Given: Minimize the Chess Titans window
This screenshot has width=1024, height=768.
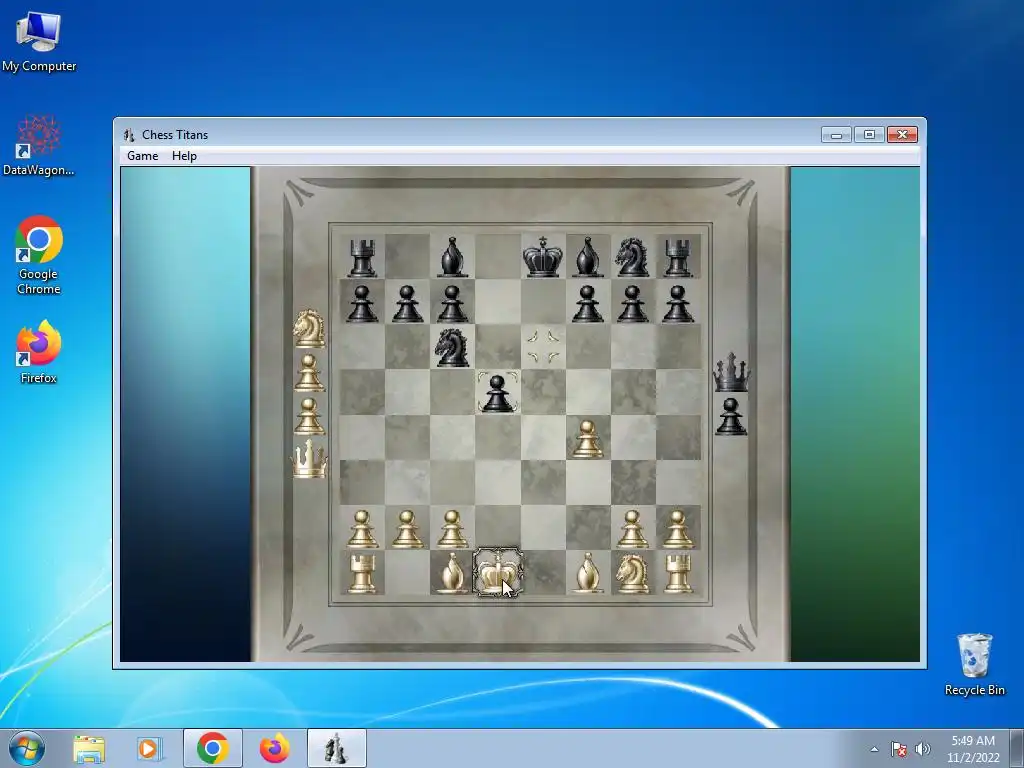Looking at the screenshot, I should (x=836, y=135).
